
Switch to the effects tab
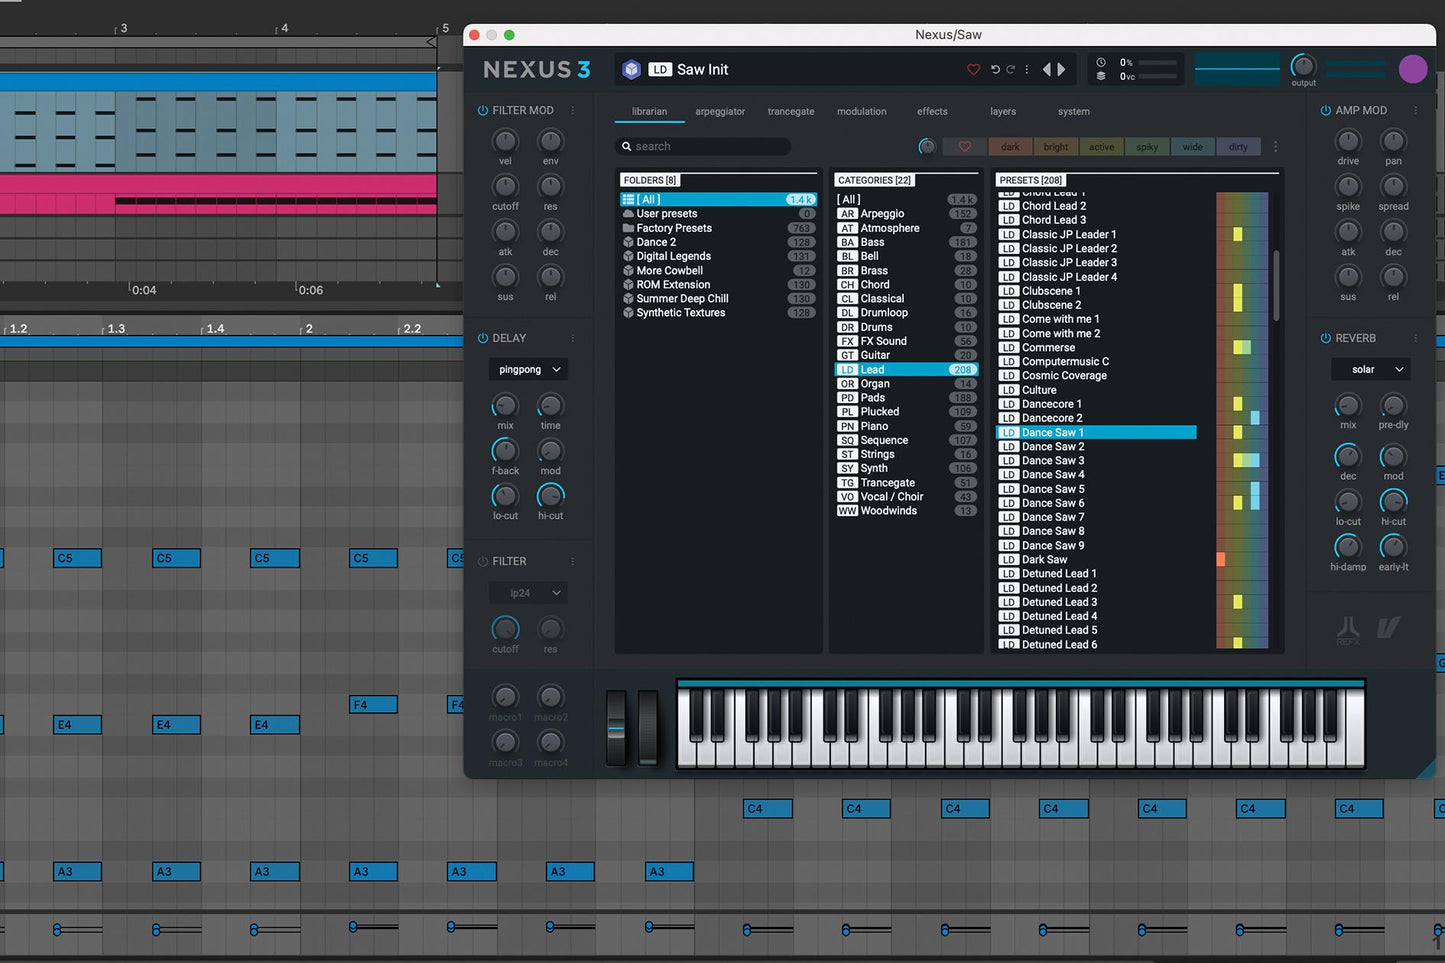pos(932,112)
